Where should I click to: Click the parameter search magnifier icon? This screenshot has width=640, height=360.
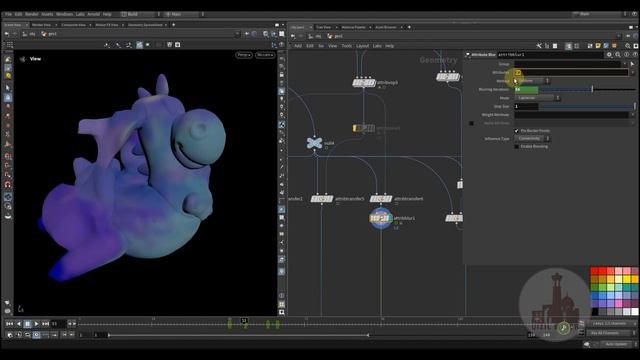coord(618,55)
